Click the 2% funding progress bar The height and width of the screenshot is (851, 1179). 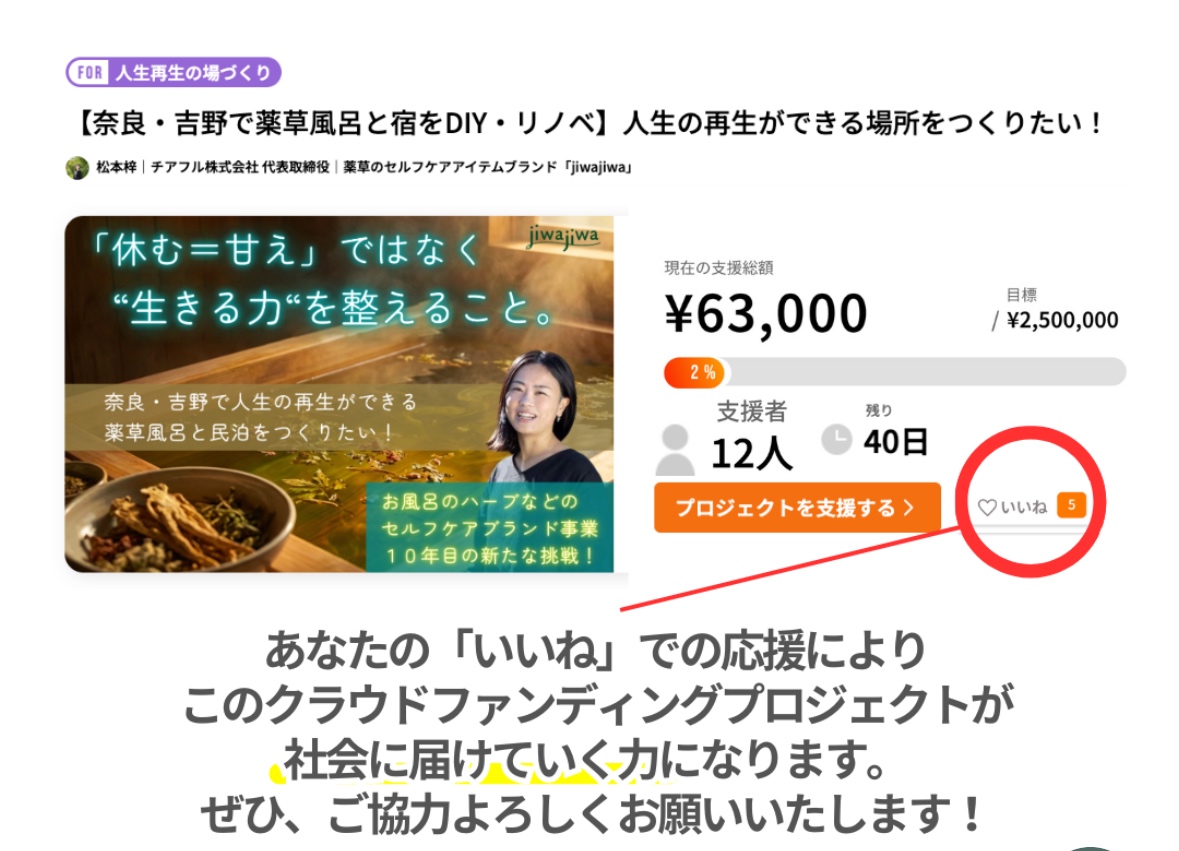895,372
